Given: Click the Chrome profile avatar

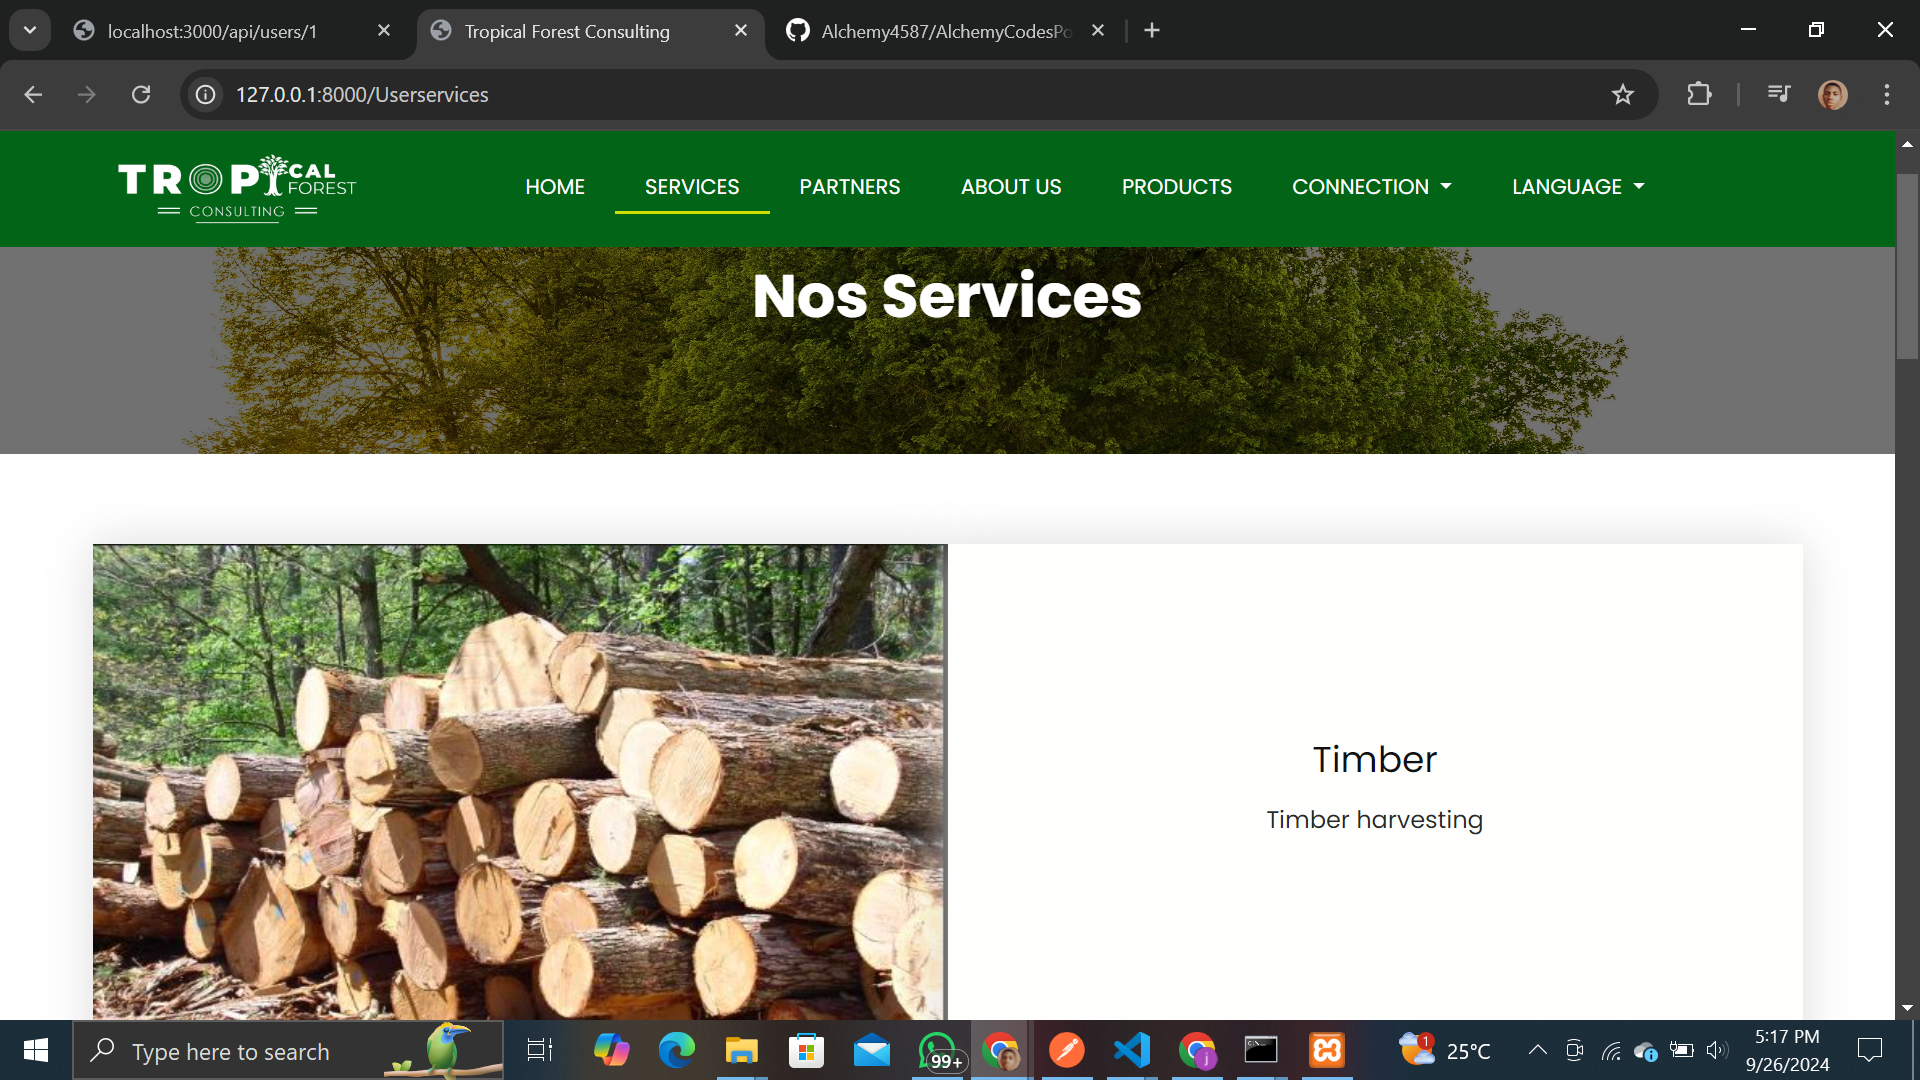Looking at the screenshot, I should pyautogui.click(x=1832, y=94).
